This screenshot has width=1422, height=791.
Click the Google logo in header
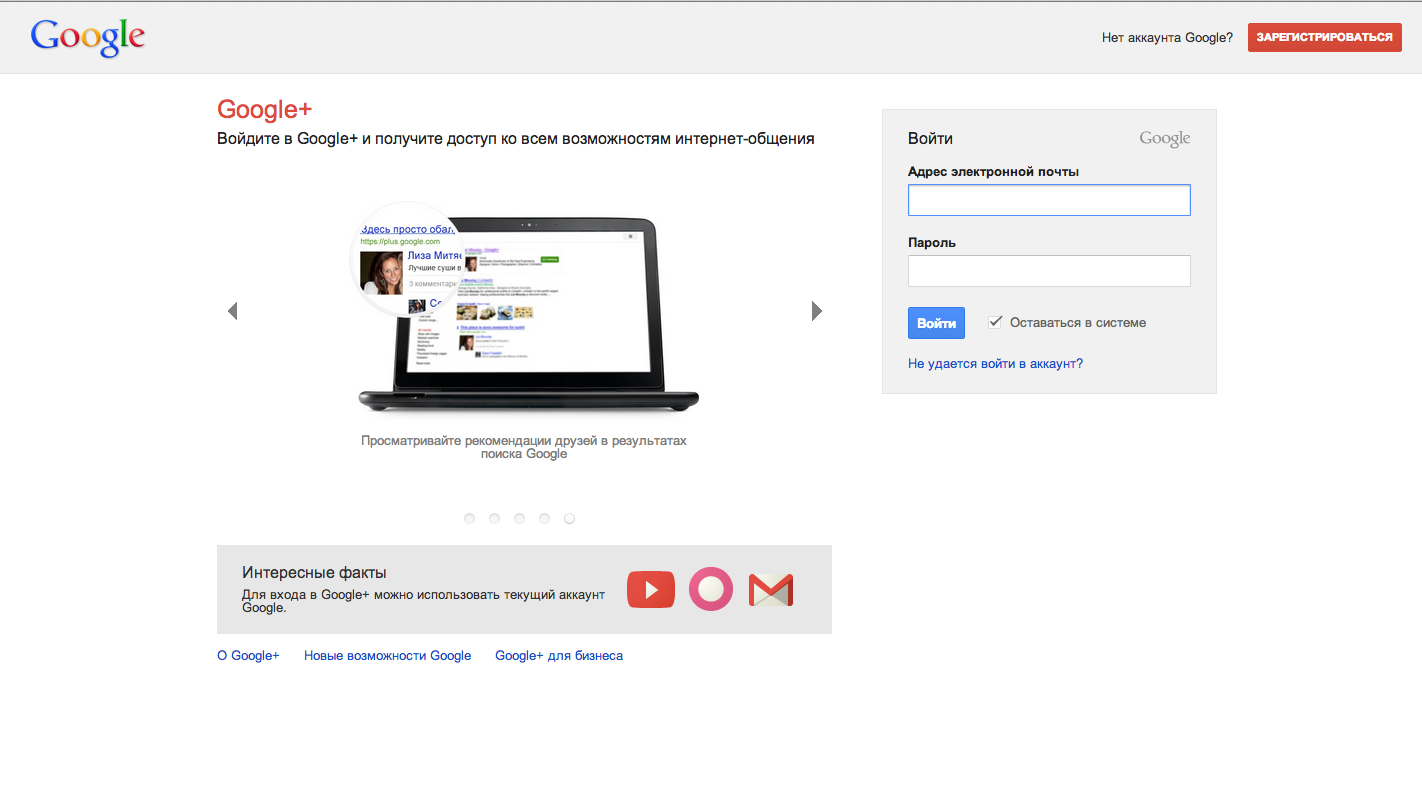(88, 37)
